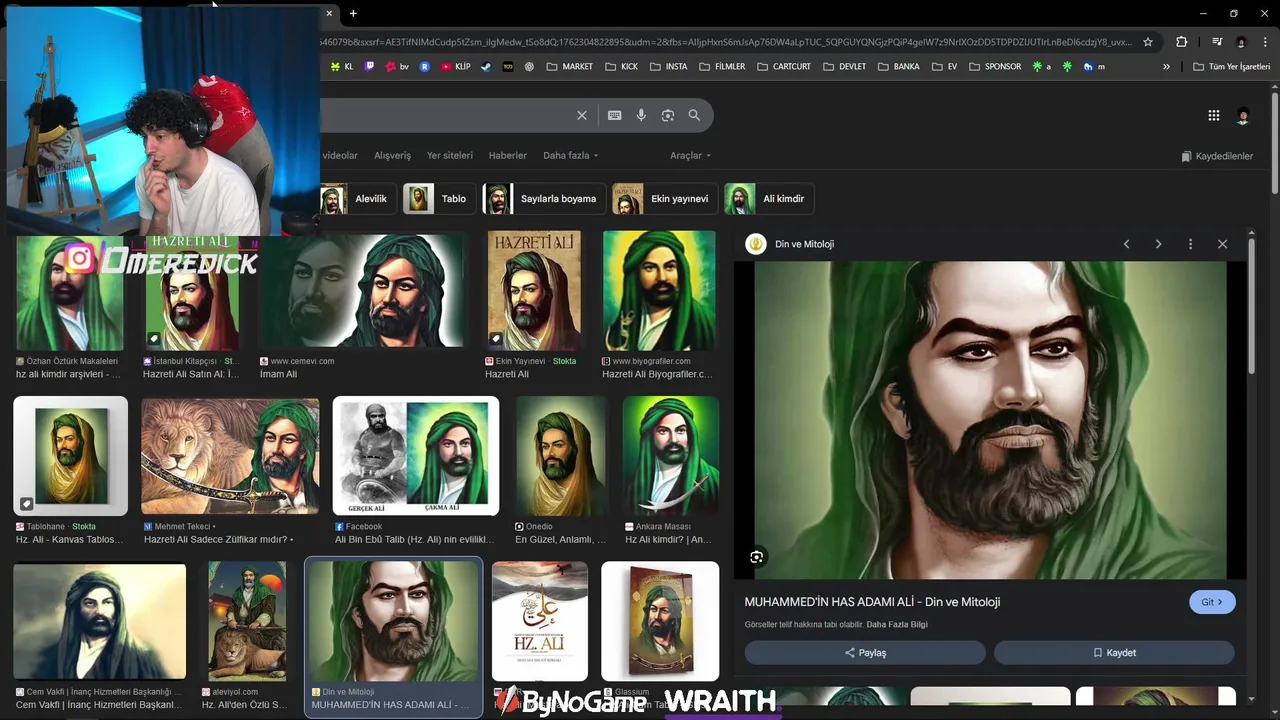1280x720 pixels.
Task: Click the magnifier search icon
Action: (694, 115)
